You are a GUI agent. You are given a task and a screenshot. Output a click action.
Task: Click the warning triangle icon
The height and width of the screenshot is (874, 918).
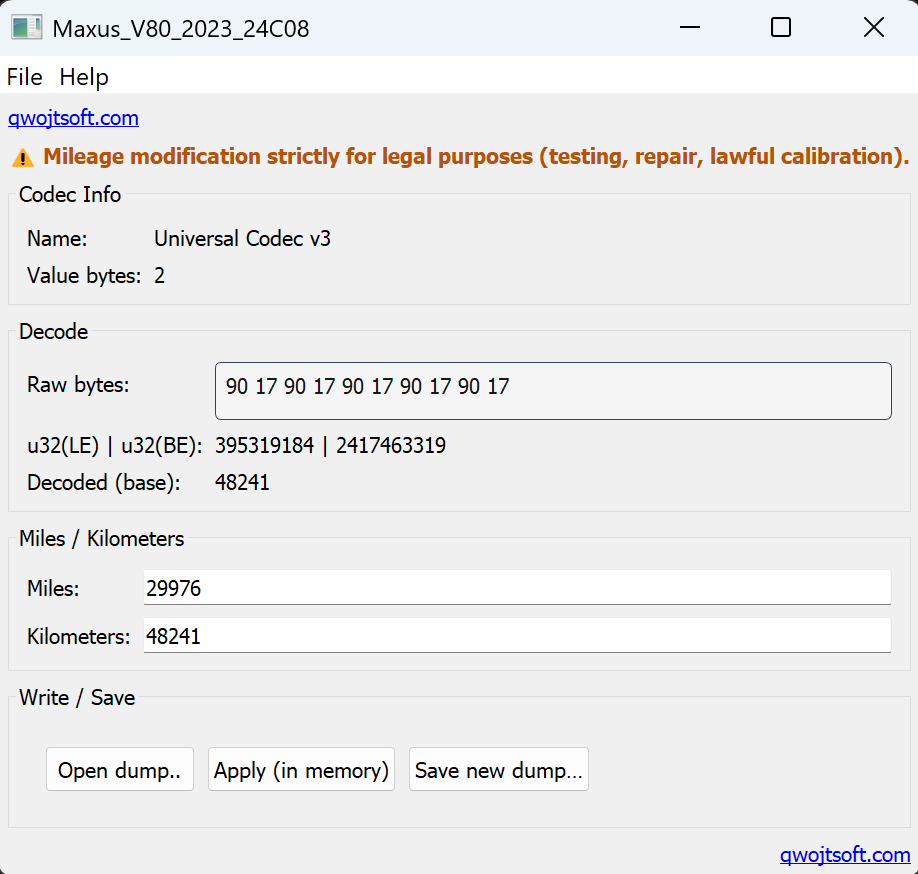pos(22,156)
